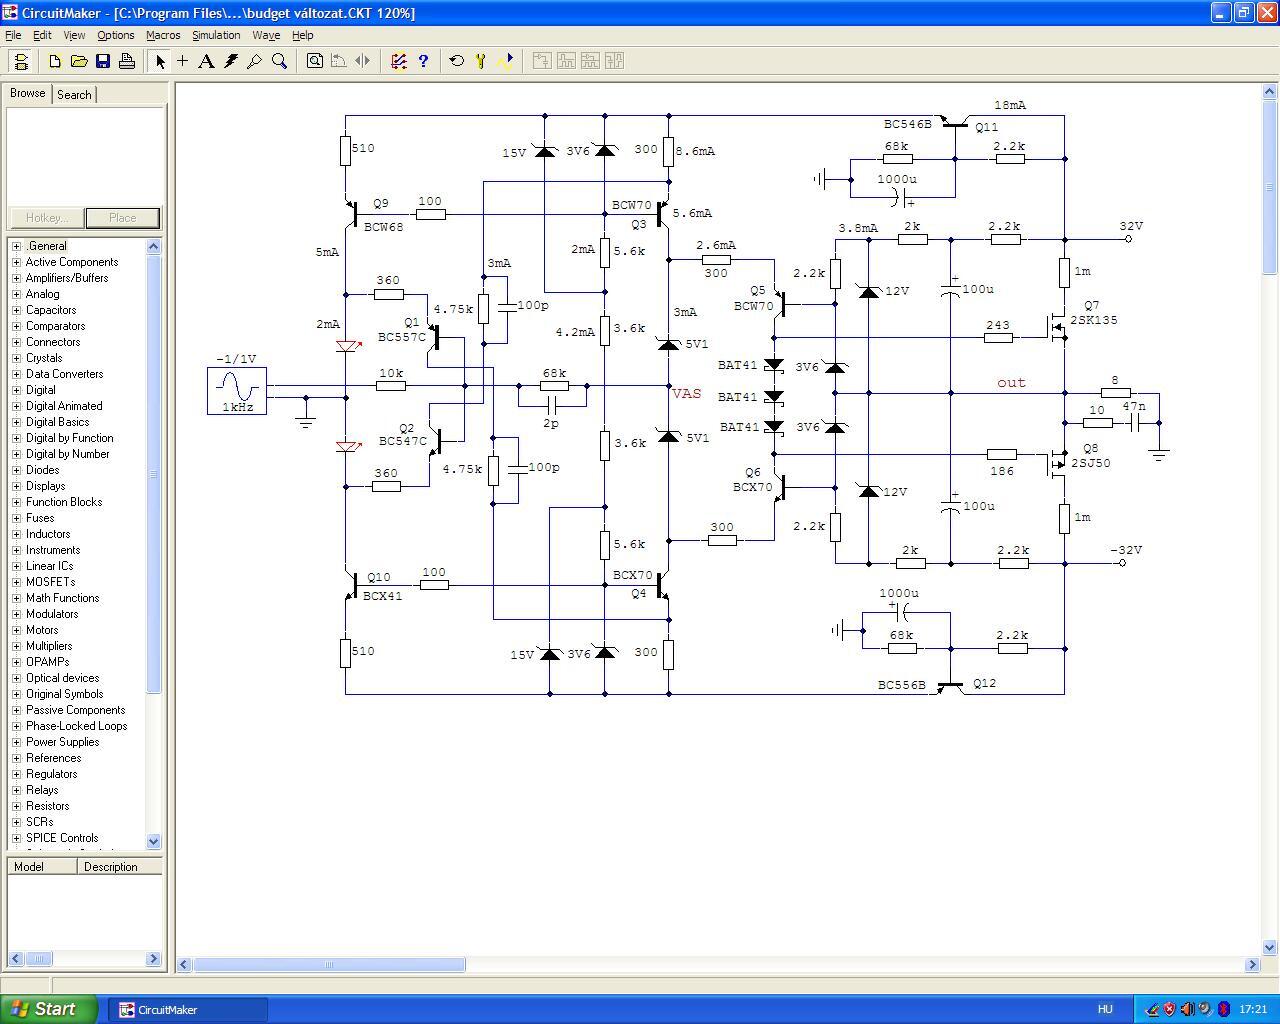Click the 1kHz signal generator symbol
Viewport: 1280px width, 1024px height.
(x=237, y=390)
